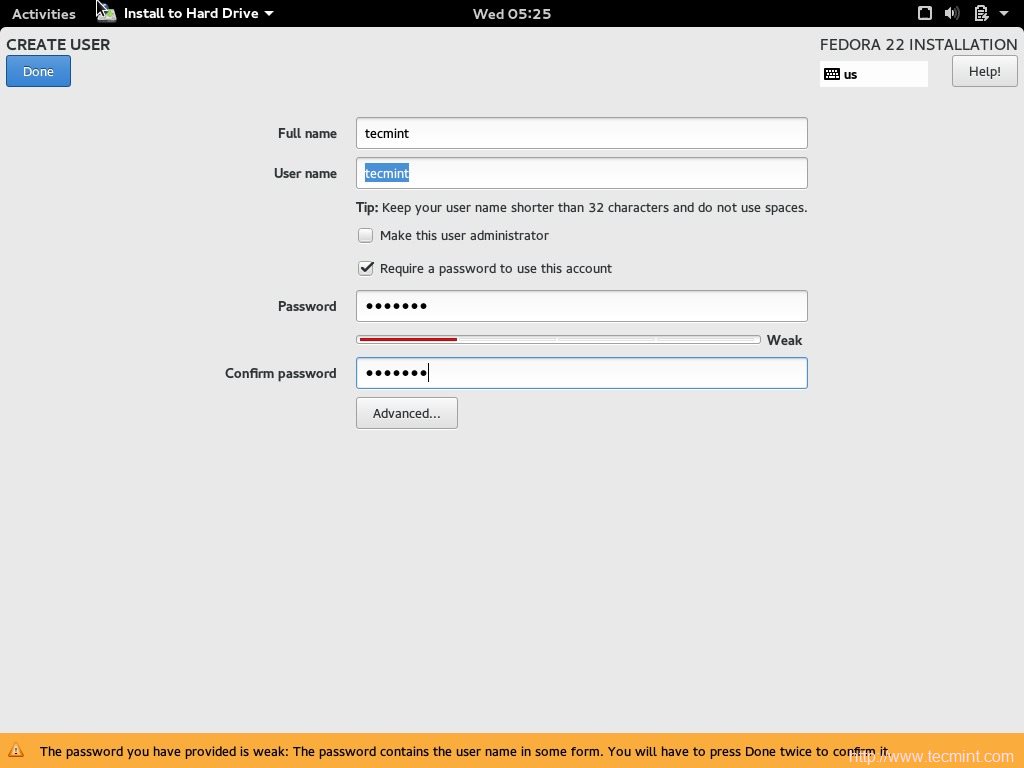This screenshot has height=768, width=1024.
Task: Click the power/battery status icon
Action: tap(981, 13)
